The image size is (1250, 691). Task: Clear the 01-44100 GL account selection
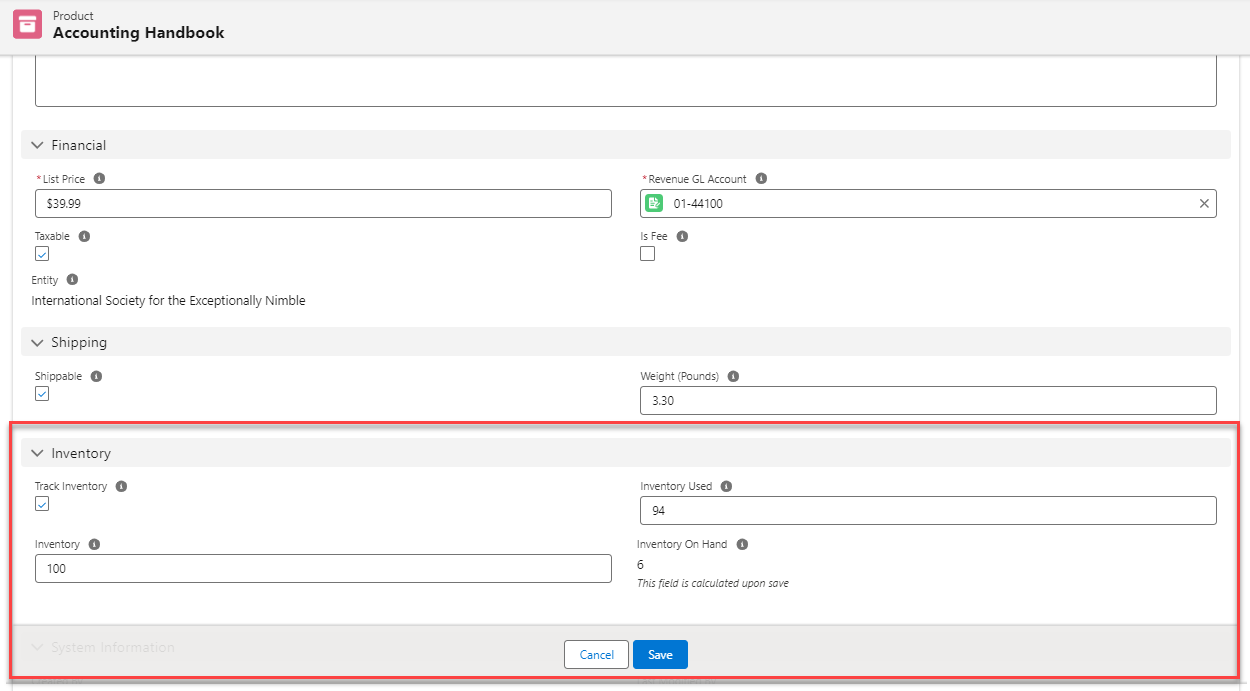tap(1204, 204)
